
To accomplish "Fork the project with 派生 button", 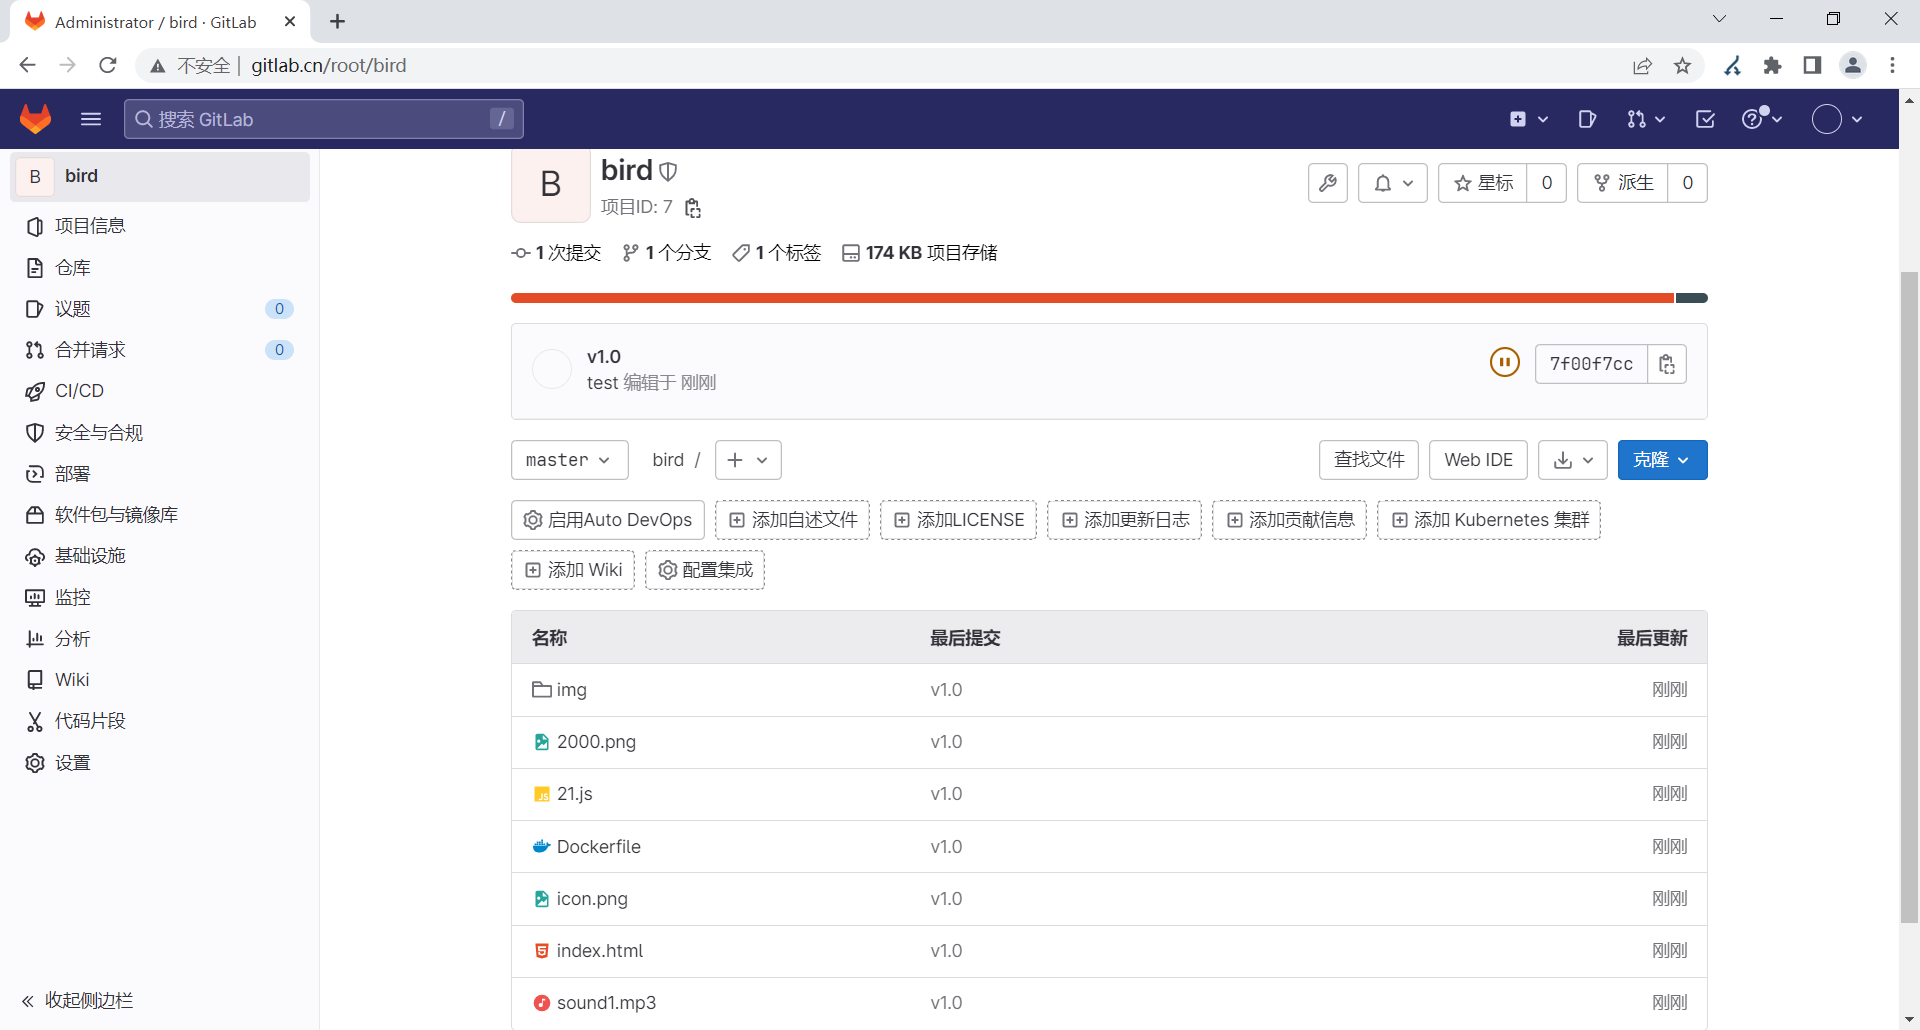I will 1623,183.
